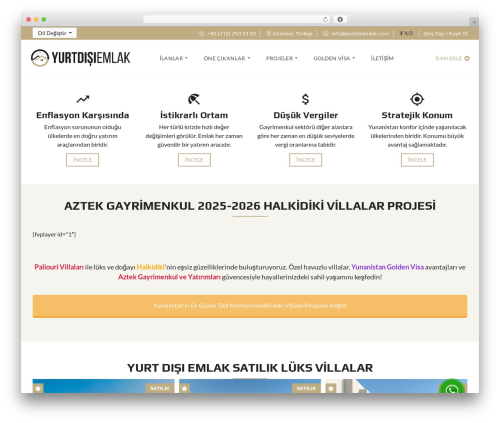
Task: Open the Paliouri Villaları link
Action: [x=59, y=267]
